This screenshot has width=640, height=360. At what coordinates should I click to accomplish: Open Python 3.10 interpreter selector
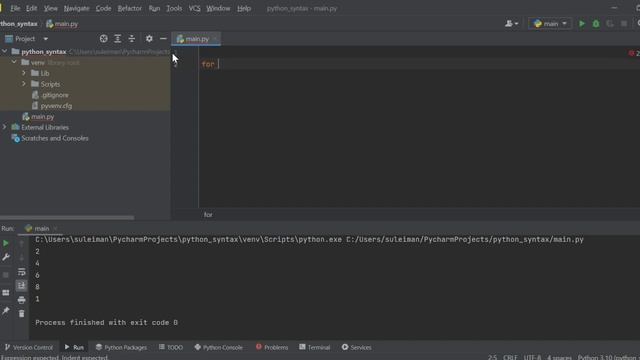[x=608, y=357]
